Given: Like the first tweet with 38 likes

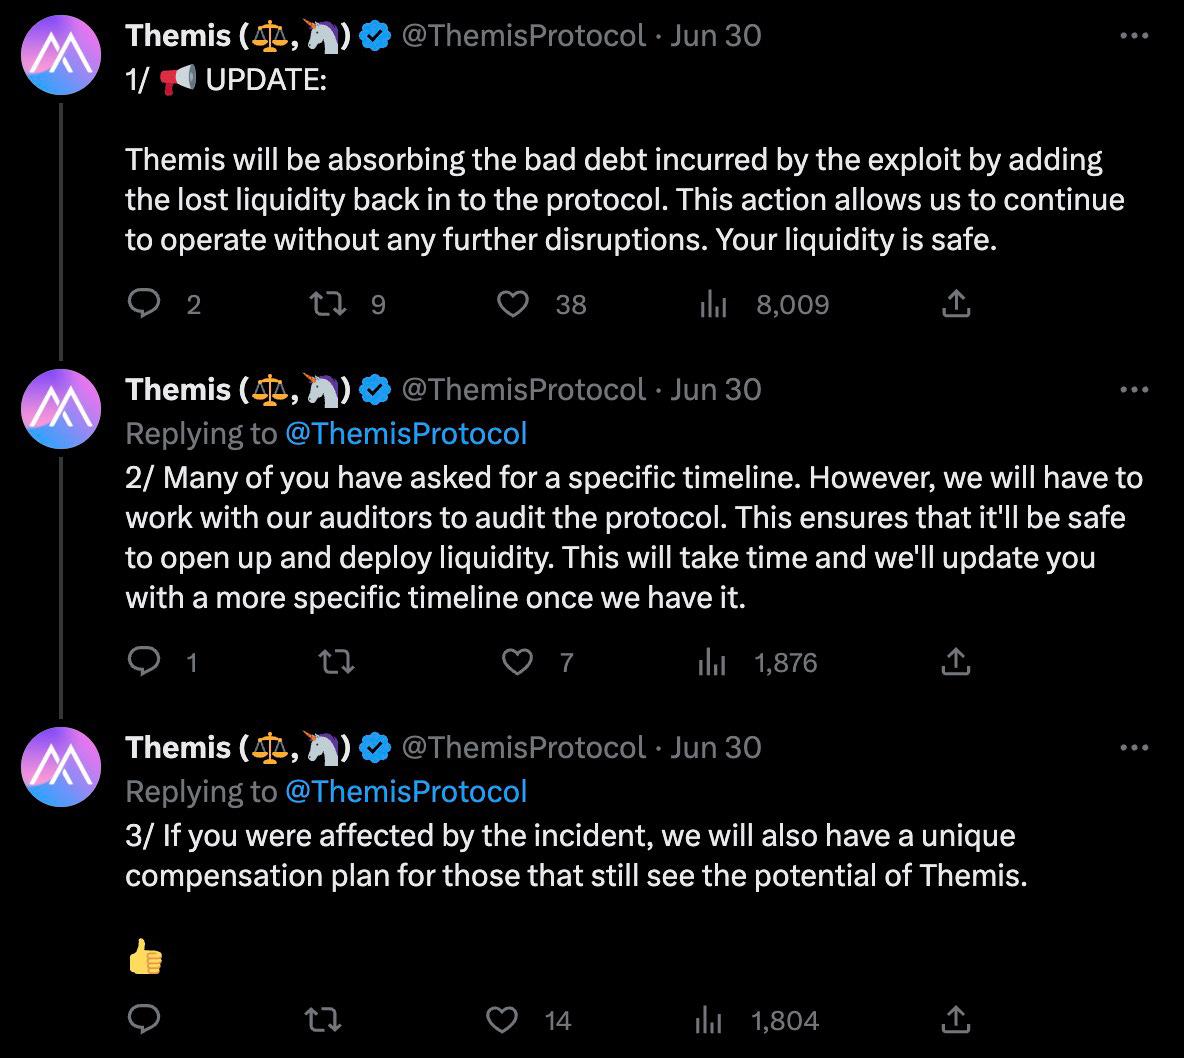Looking at the screenshot, I should pyautogui.click(x=513, y=304).
